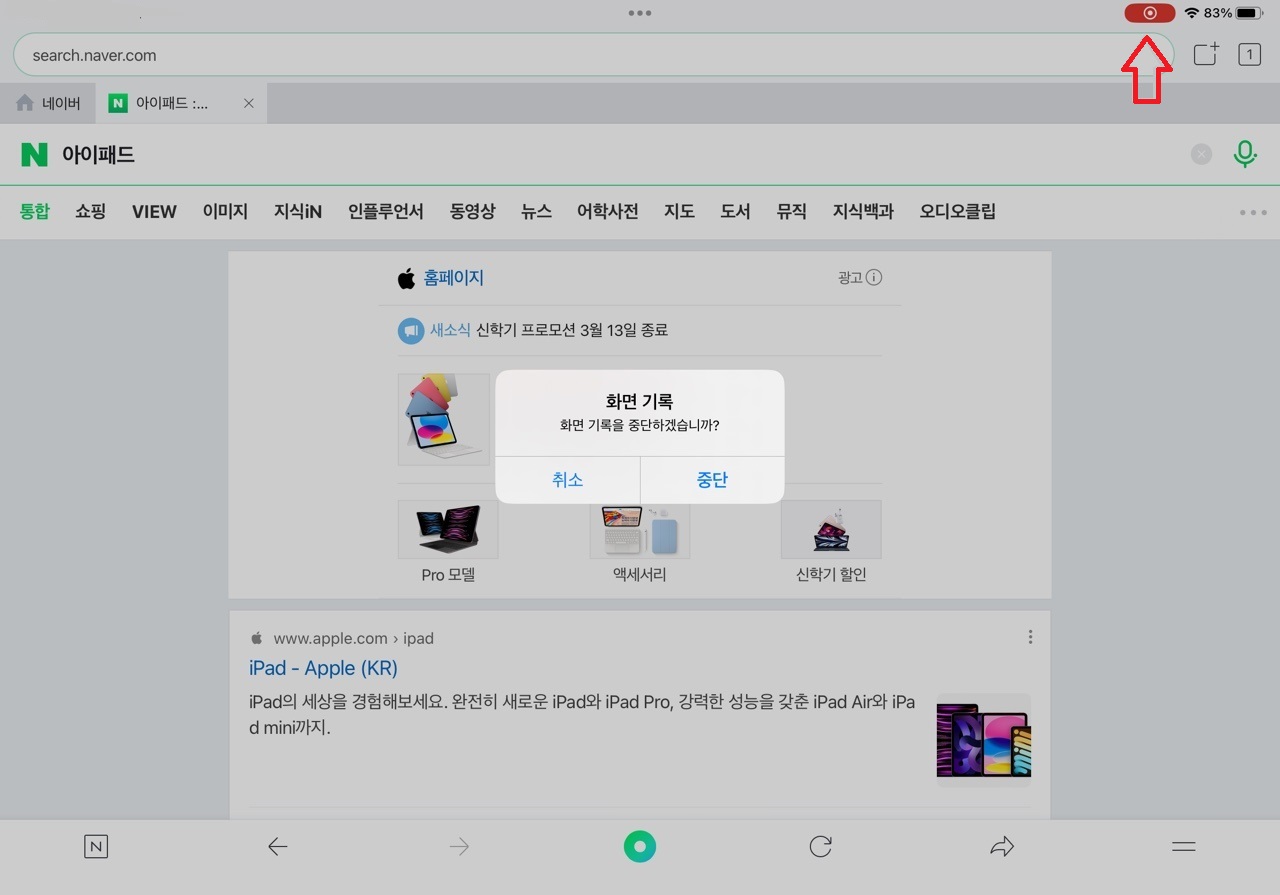Tap the three dots at top center

click(x=640, y=13)
